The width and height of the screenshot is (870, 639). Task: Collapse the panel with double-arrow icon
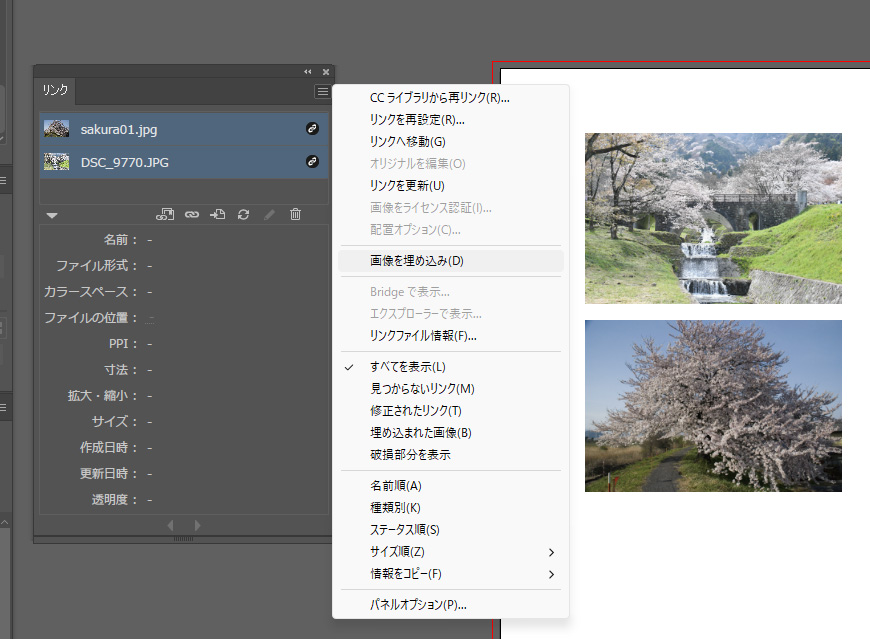[308, 72]
